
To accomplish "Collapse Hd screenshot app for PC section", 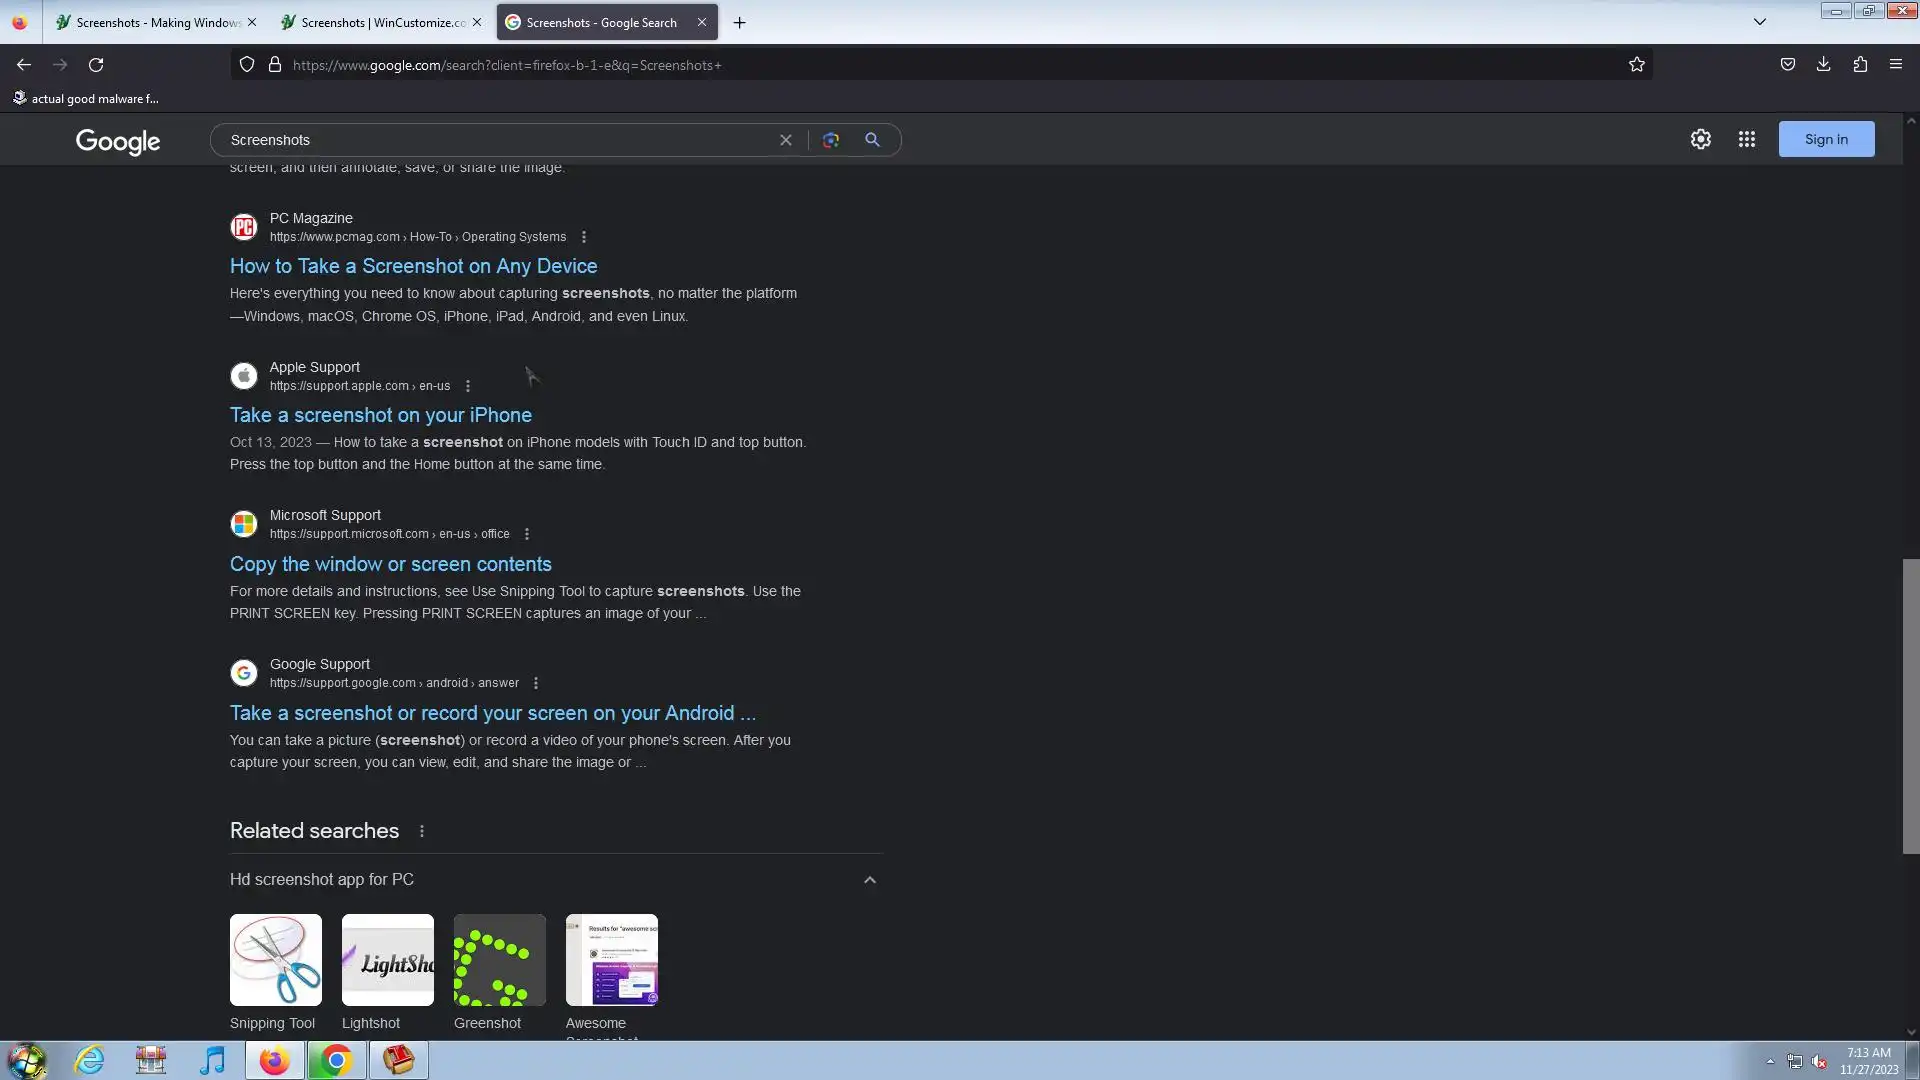I will click(x=869, y=880).
